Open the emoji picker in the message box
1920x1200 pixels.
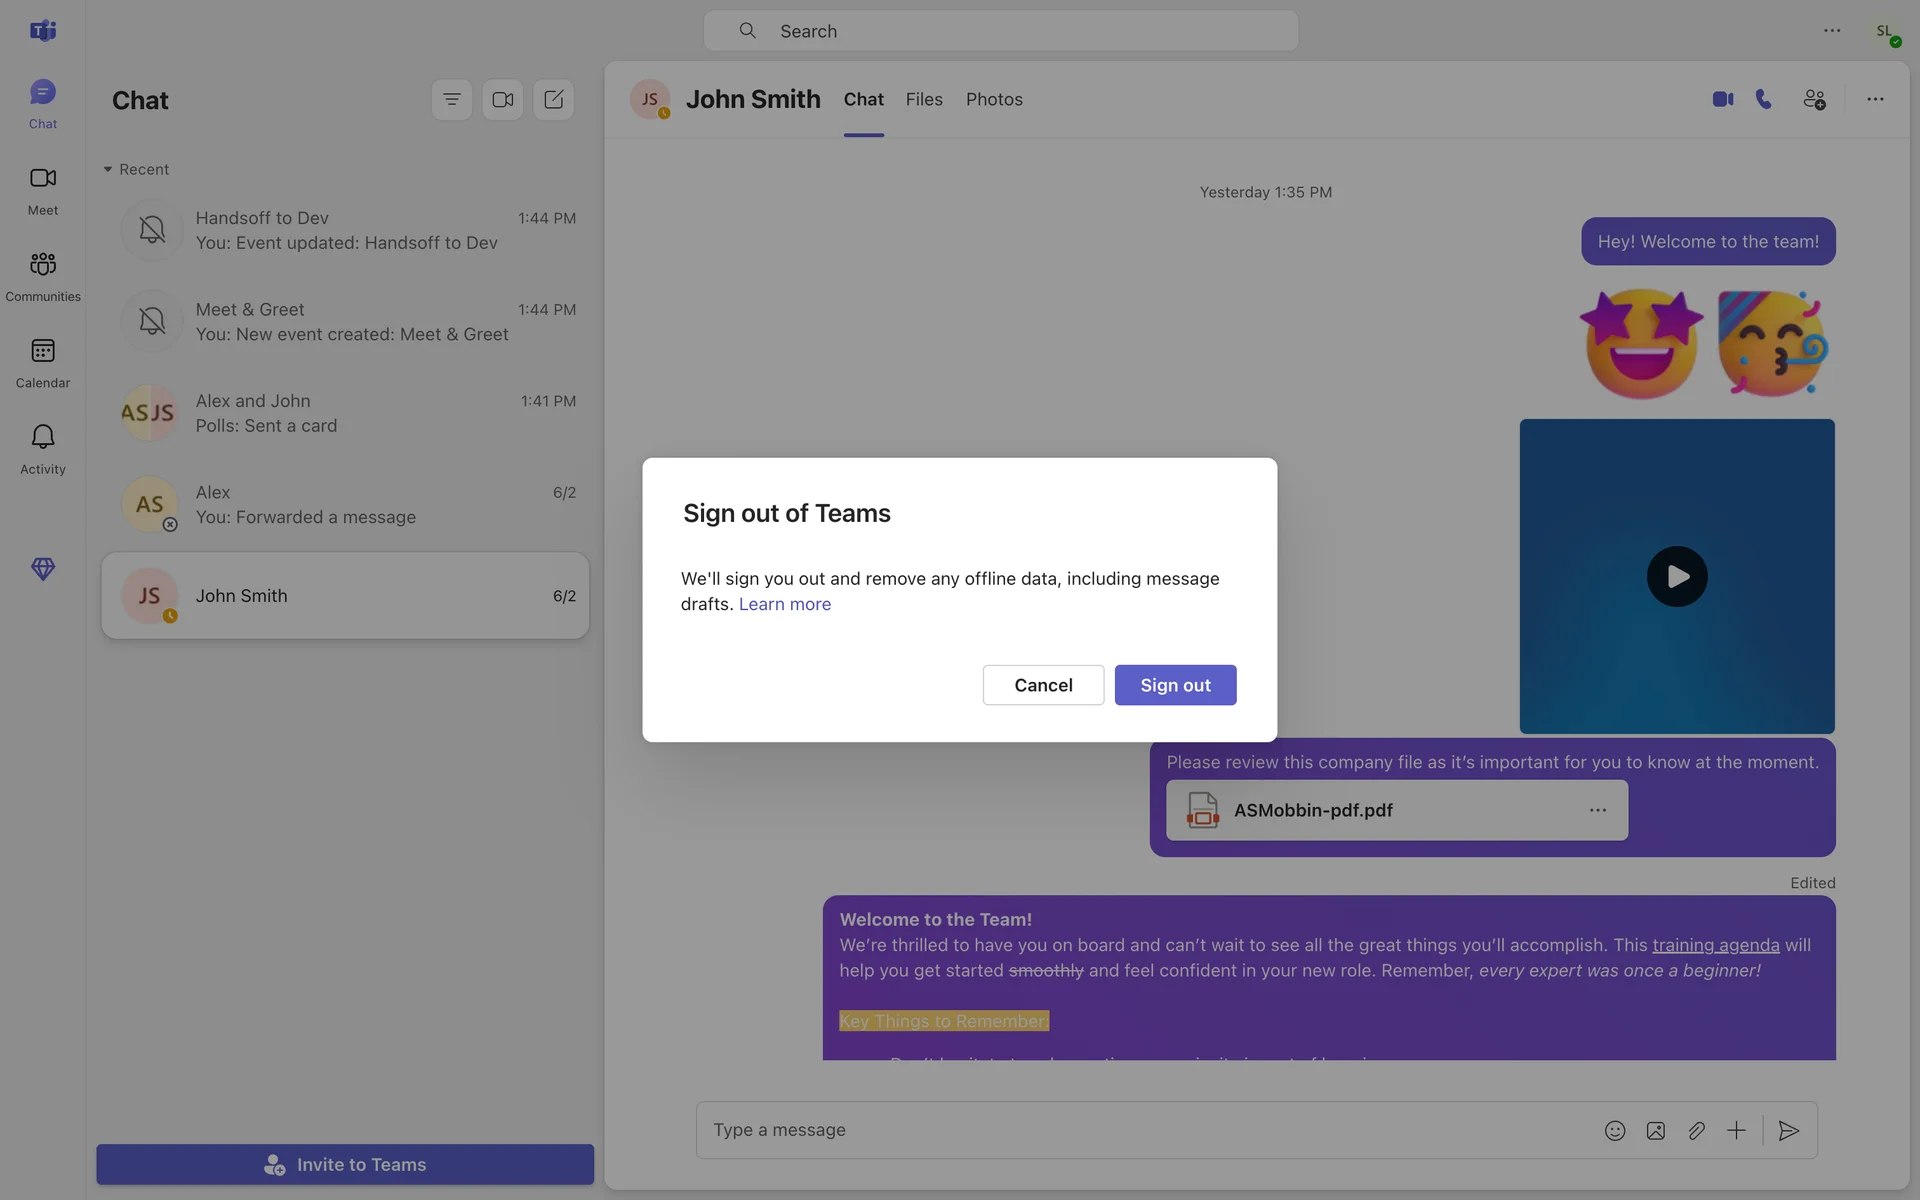tap(1615, 1130)
